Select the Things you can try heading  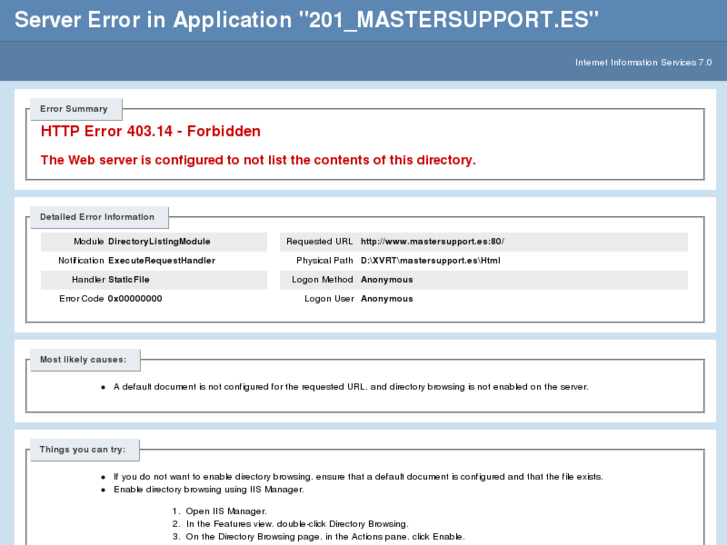pyautogui.click(x=83, y=449)
